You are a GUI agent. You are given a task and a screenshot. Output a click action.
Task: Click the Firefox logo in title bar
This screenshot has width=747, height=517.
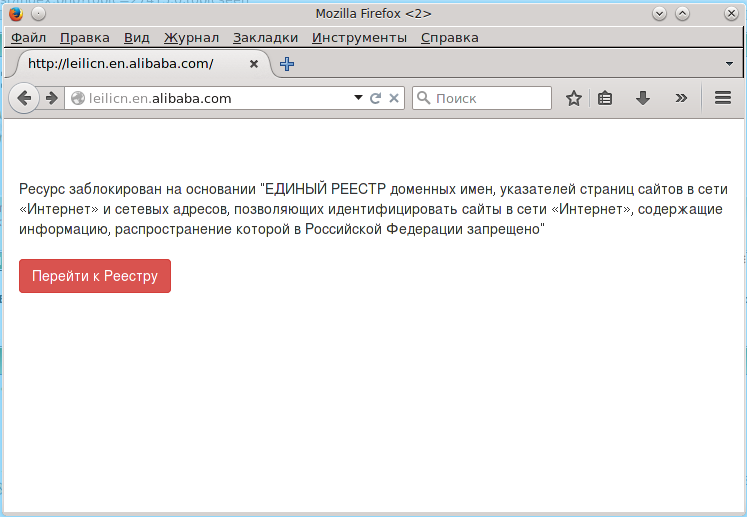point(16,14)
